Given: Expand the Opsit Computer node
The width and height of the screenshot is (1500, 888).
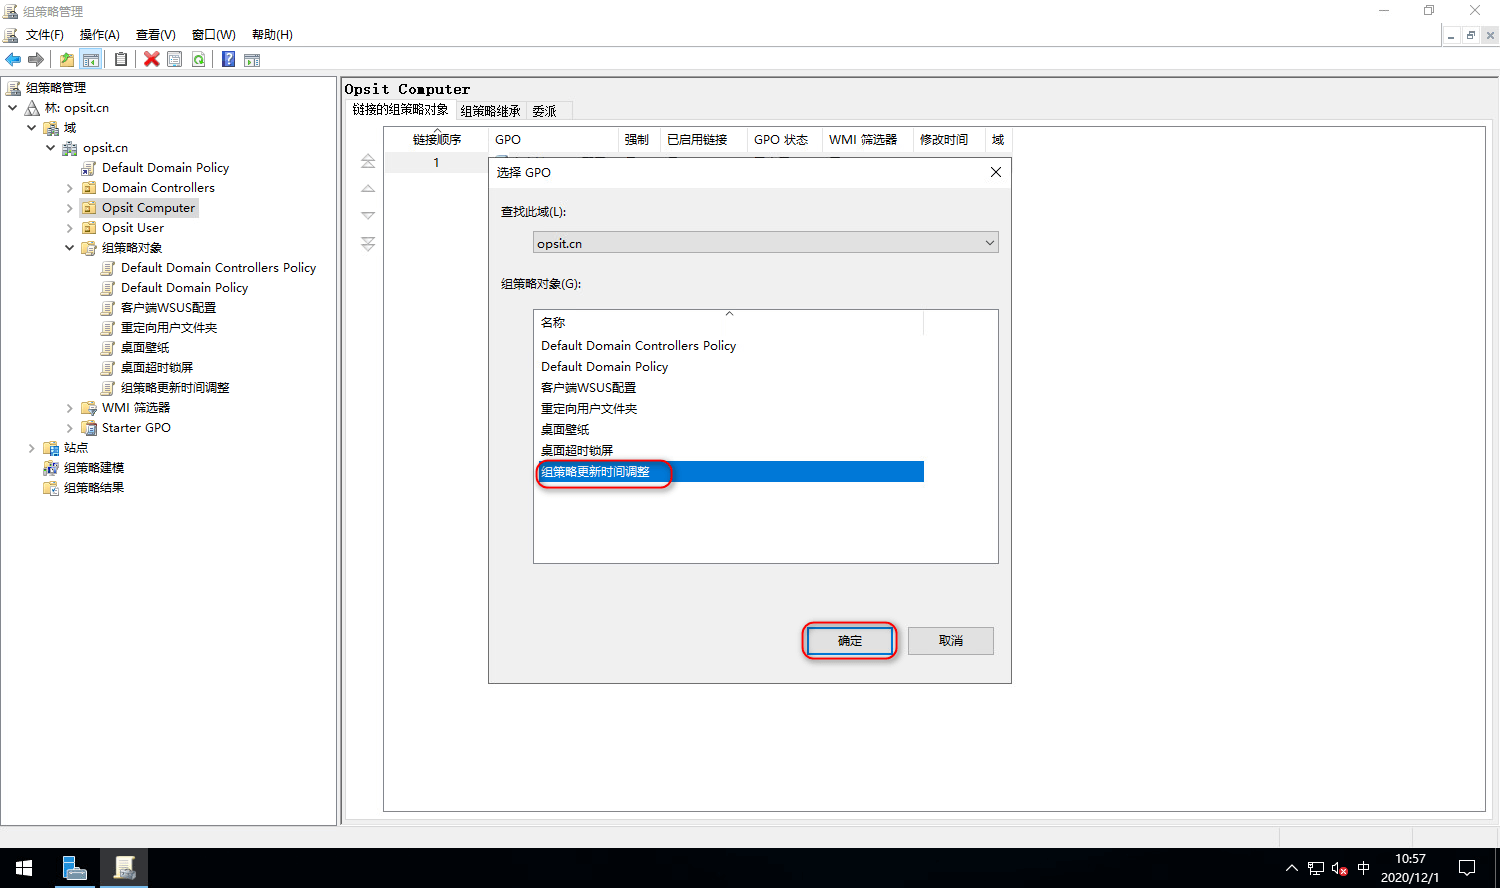Looking at the screenshot, I should (x=69, y=208).
